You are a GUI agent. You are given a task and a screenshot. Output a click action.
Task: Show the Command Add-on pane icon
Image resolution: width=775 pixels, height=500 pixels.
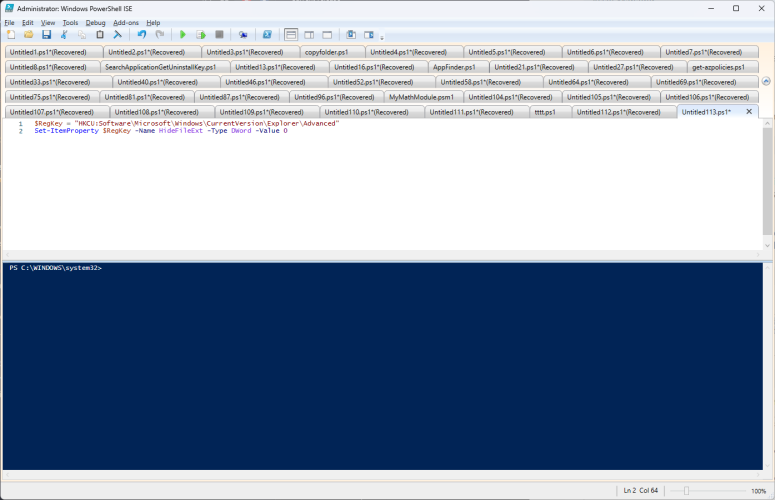coord(369,35)
